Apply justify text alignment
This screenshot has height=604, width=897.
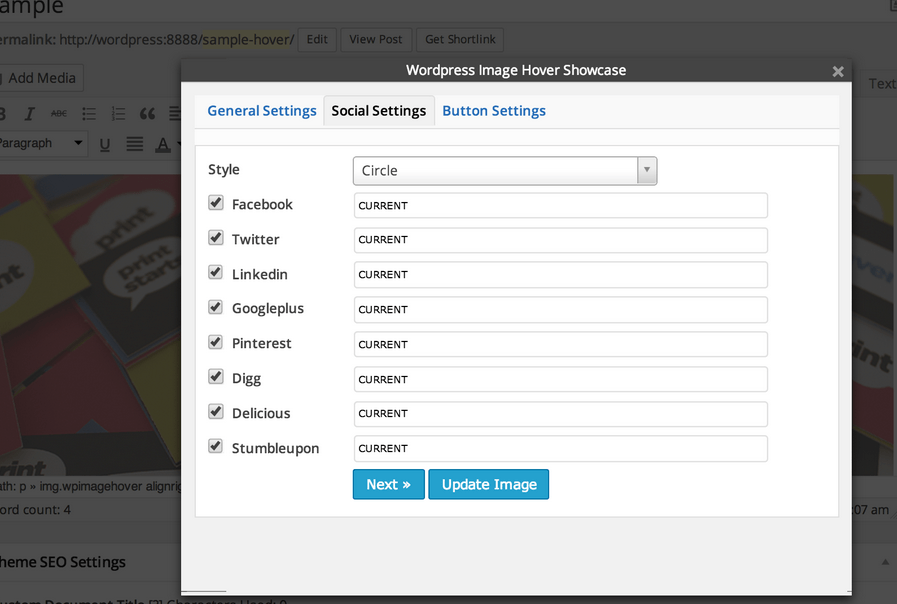coord(134,144)
